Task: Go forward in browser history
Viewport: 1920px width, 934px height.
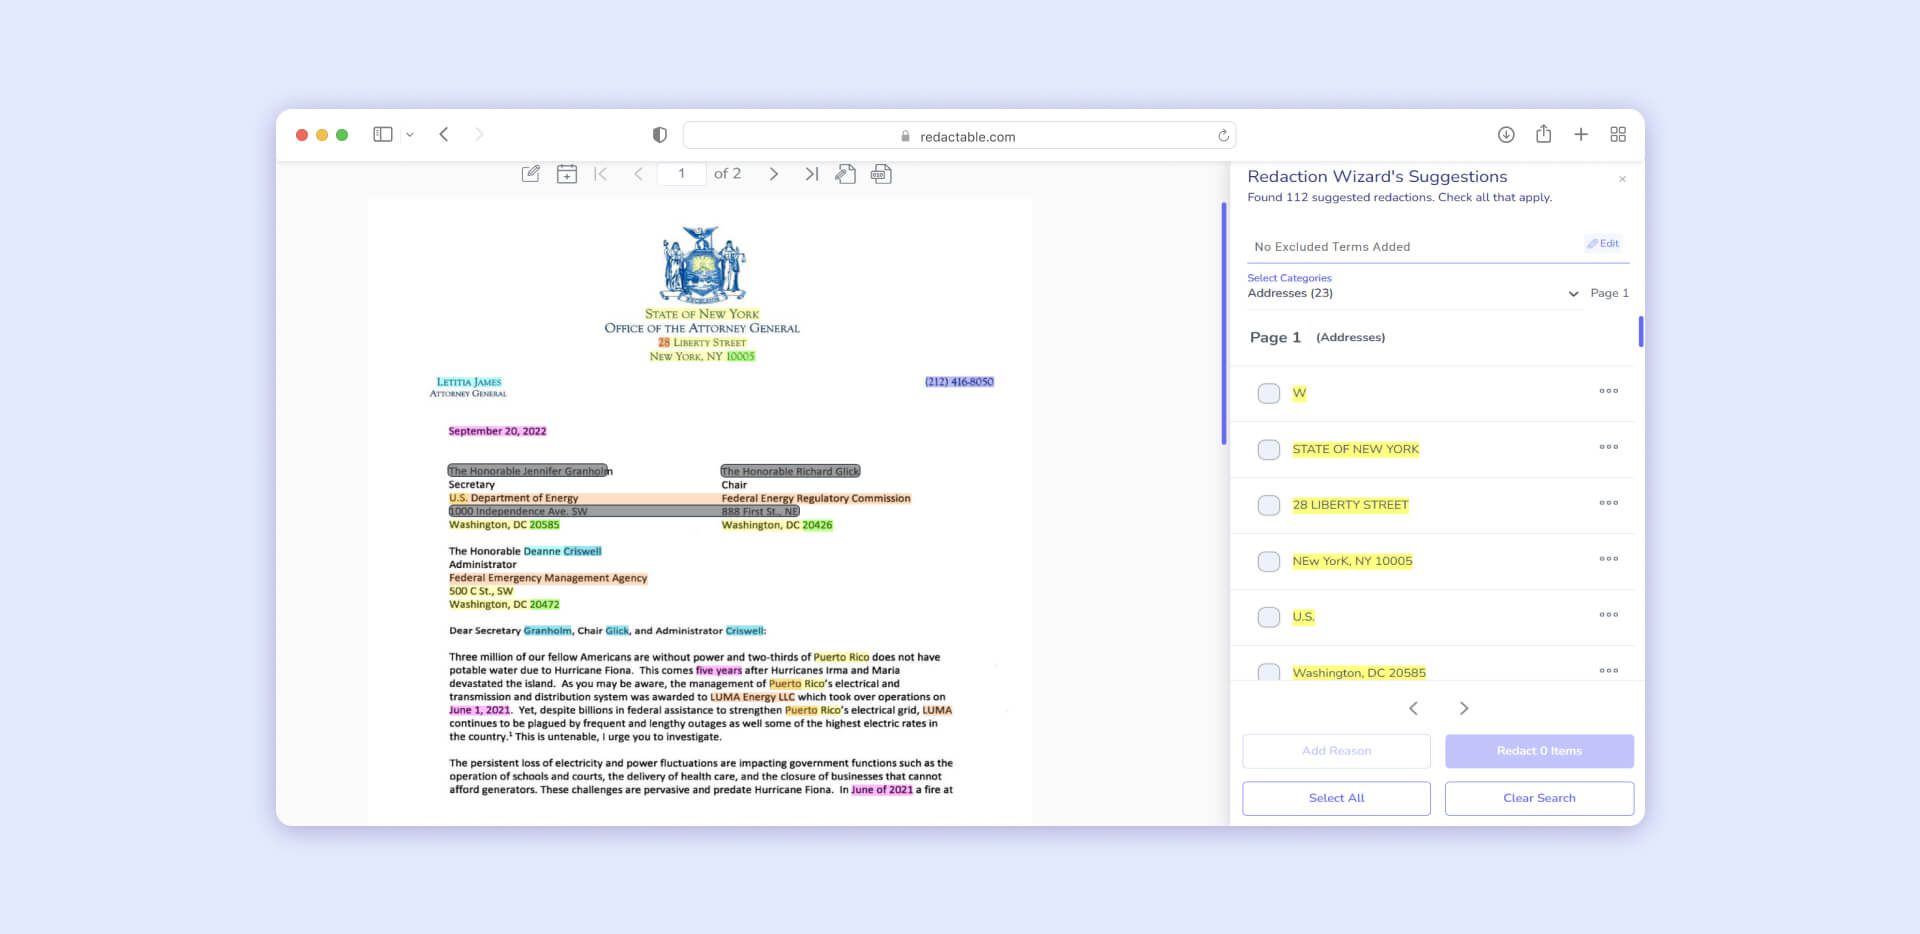Action: pos(479,134)
